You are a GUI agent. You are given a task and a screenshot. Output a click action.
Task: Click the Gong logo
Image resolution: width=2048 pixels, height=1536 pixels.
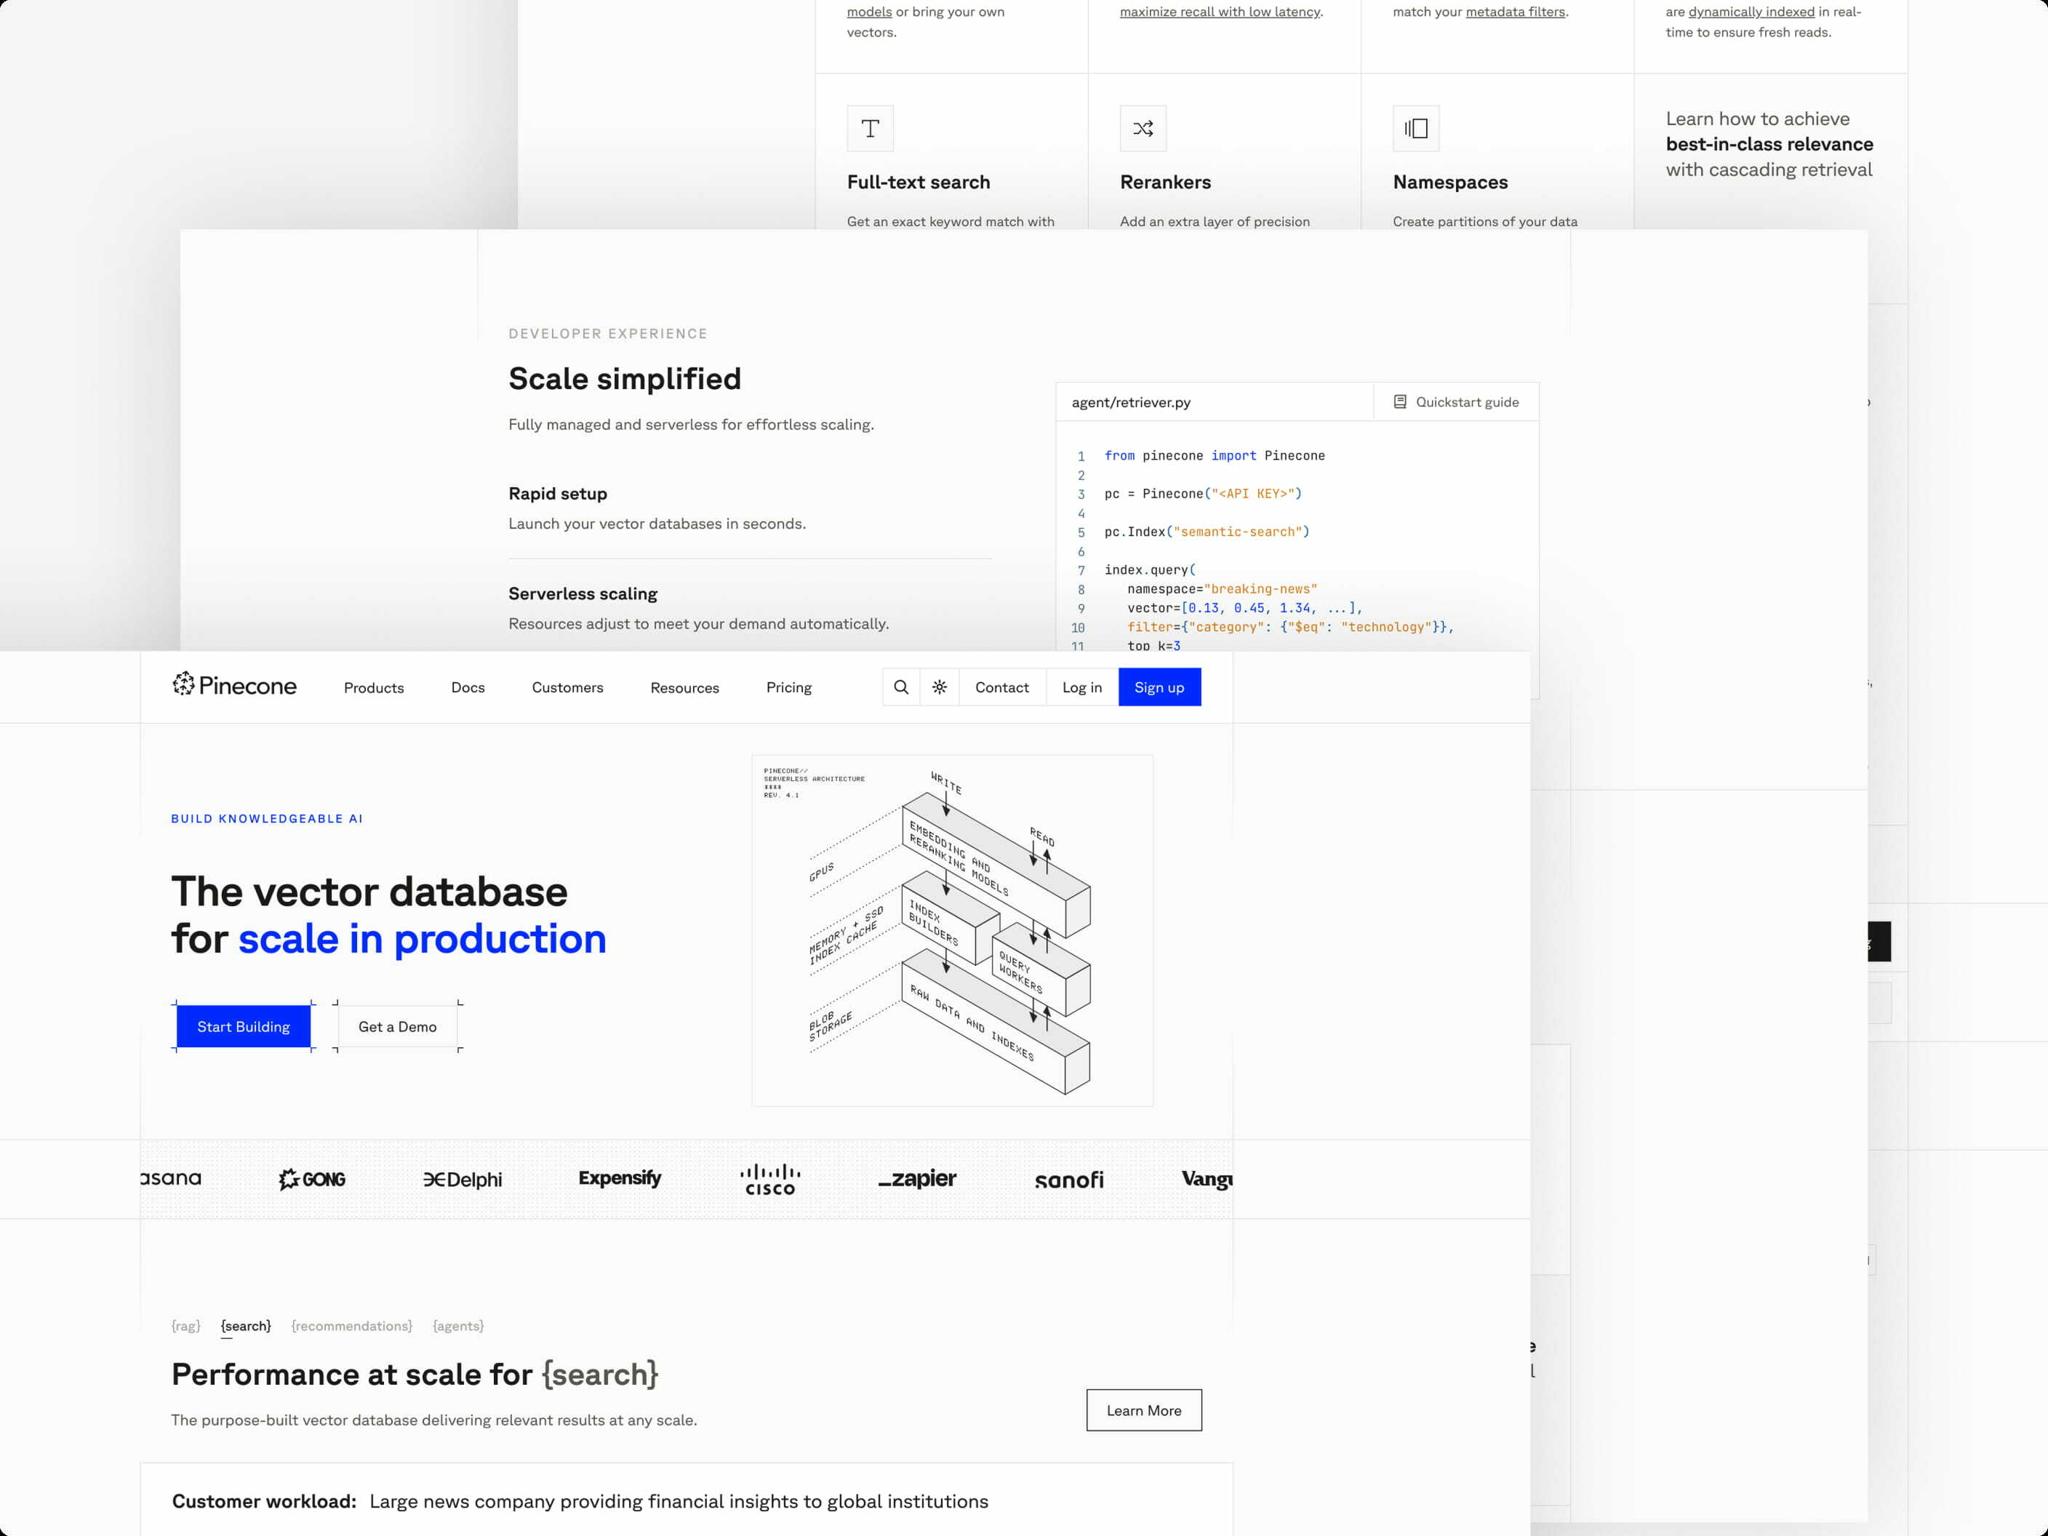312,1179
